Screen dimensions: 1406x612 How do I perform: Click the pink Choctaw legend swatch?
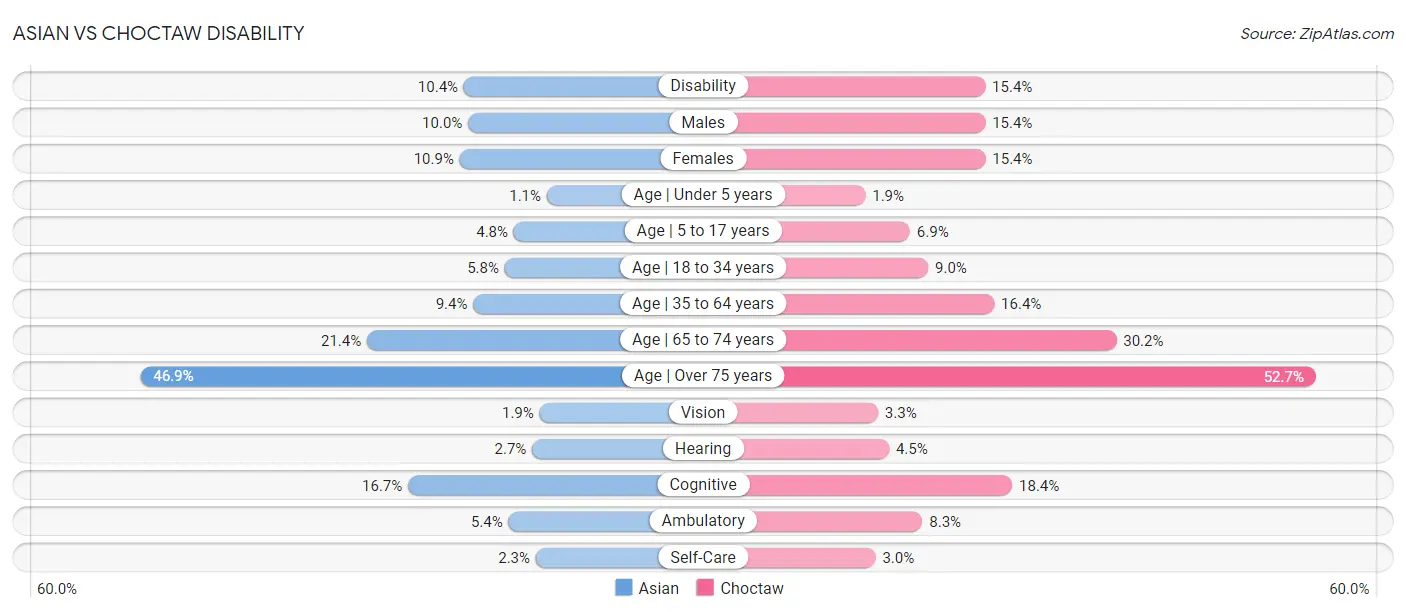pos(706,588)
